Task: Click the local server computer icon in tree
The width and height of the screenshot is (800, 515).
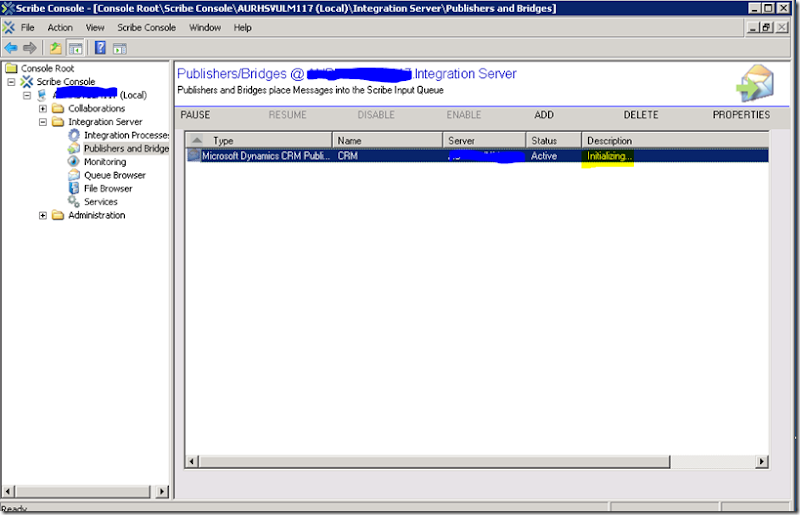Action: (42, 95)
